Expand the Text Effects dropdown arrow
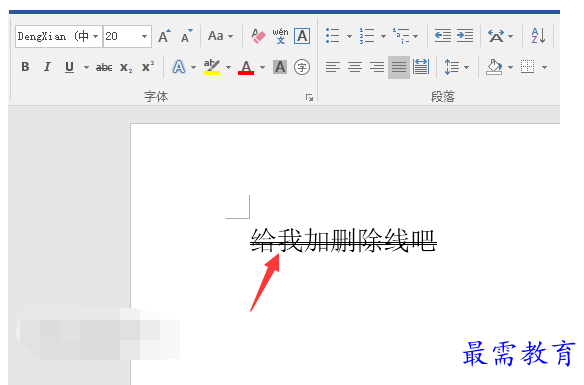The height and width of the screenshot is (385, 584). tap(193, 67)
